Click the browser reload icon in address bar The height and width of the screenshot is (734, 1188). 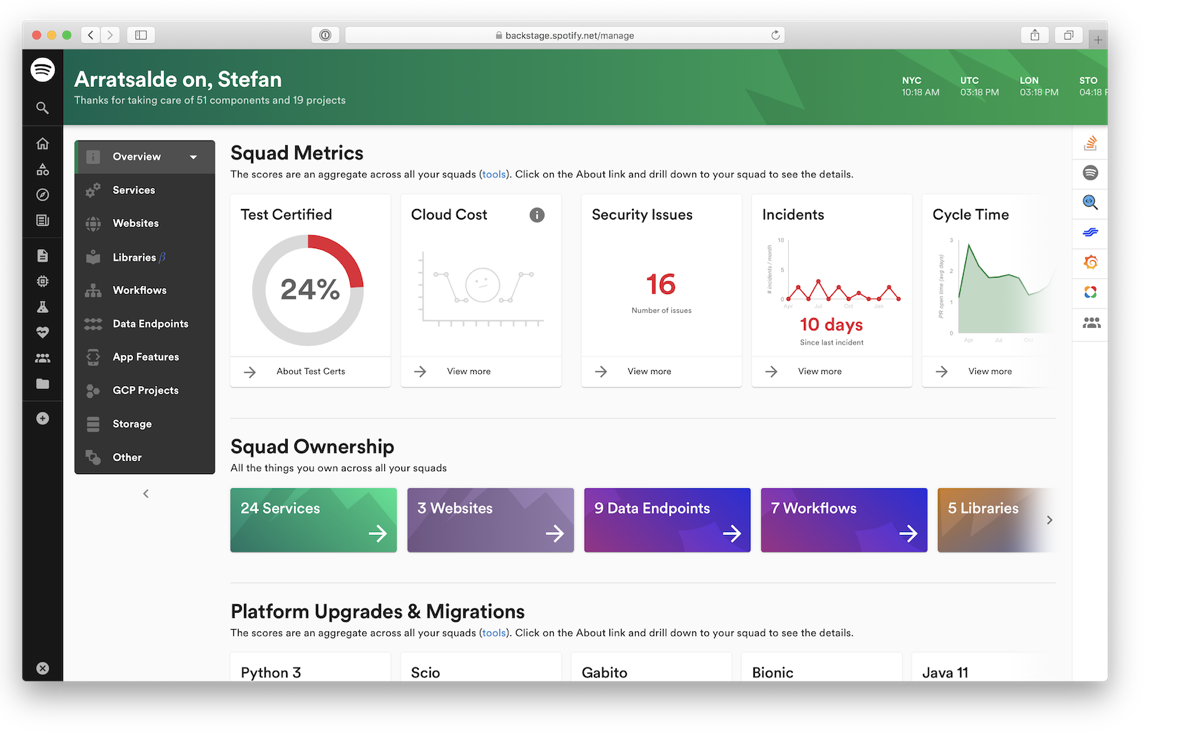pos(775,35)
